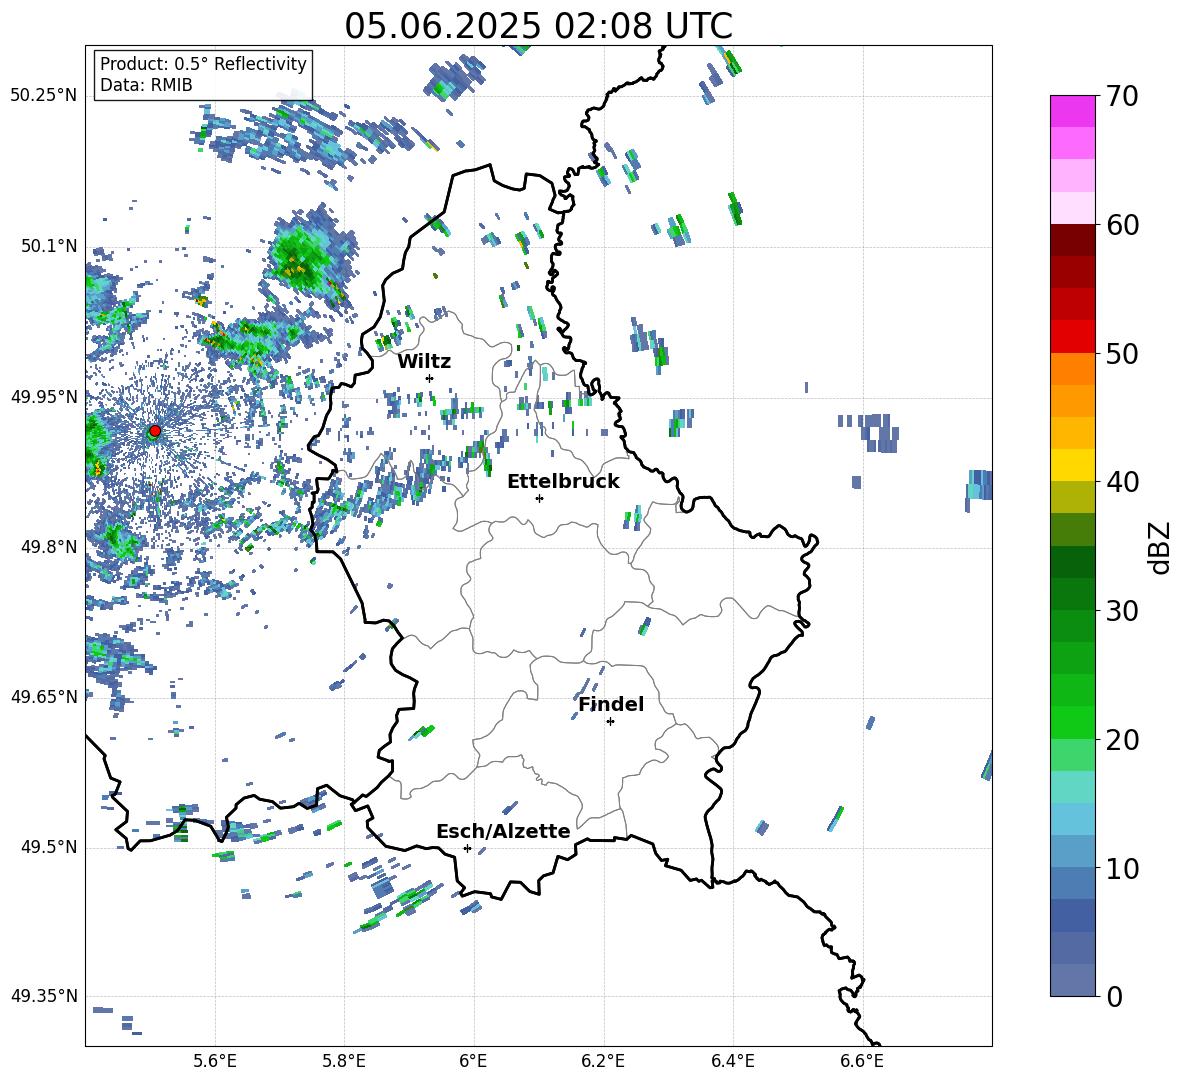Click the 0 tick on the colorbar
This screenshot has width=1184, height=1081.
point(1114,996)
